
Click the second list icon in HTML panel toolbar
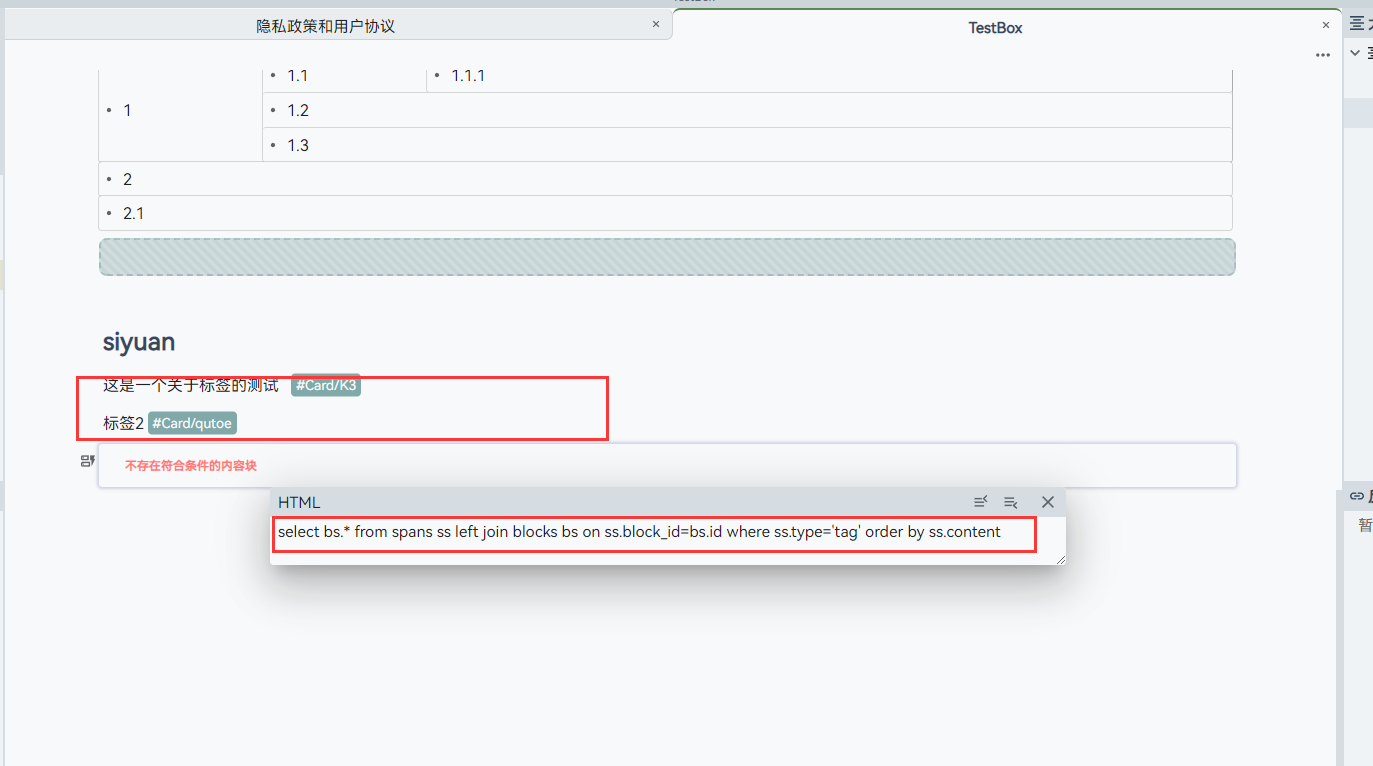(x=1011, y=502)
